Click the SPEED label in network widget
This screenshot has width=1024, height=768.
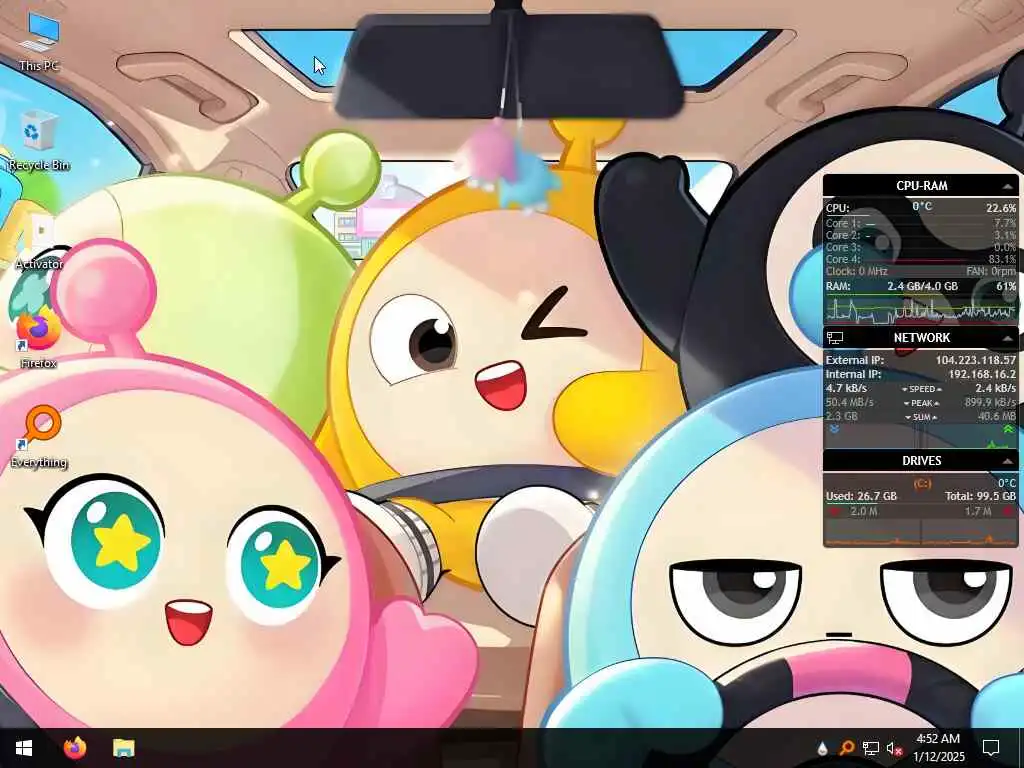tap(921, 389)
